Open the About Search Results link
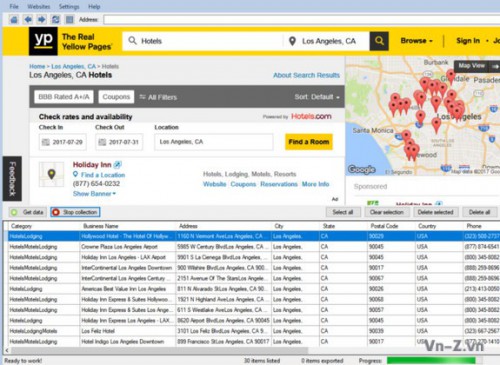Image resolution: width=500 pixels, height=365 pixels. coord(306,75)
